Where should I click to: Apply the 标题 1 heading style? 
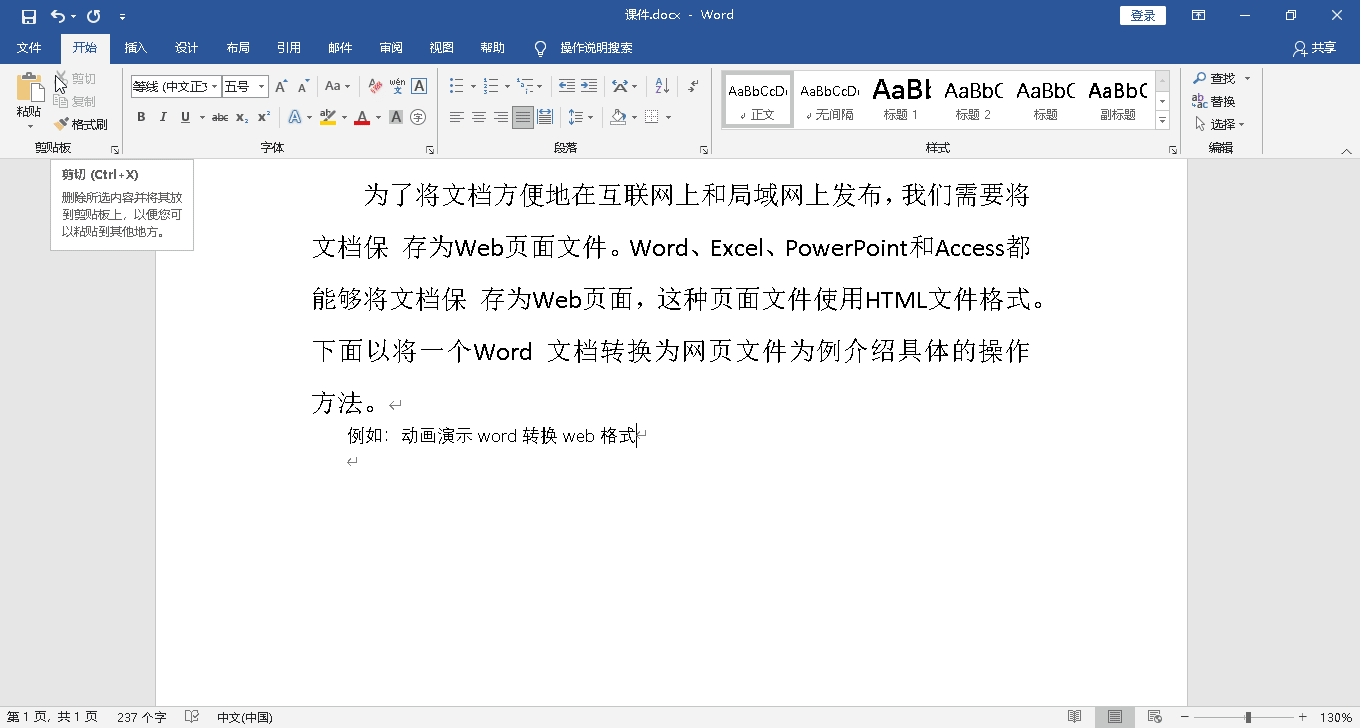[901, 99]
